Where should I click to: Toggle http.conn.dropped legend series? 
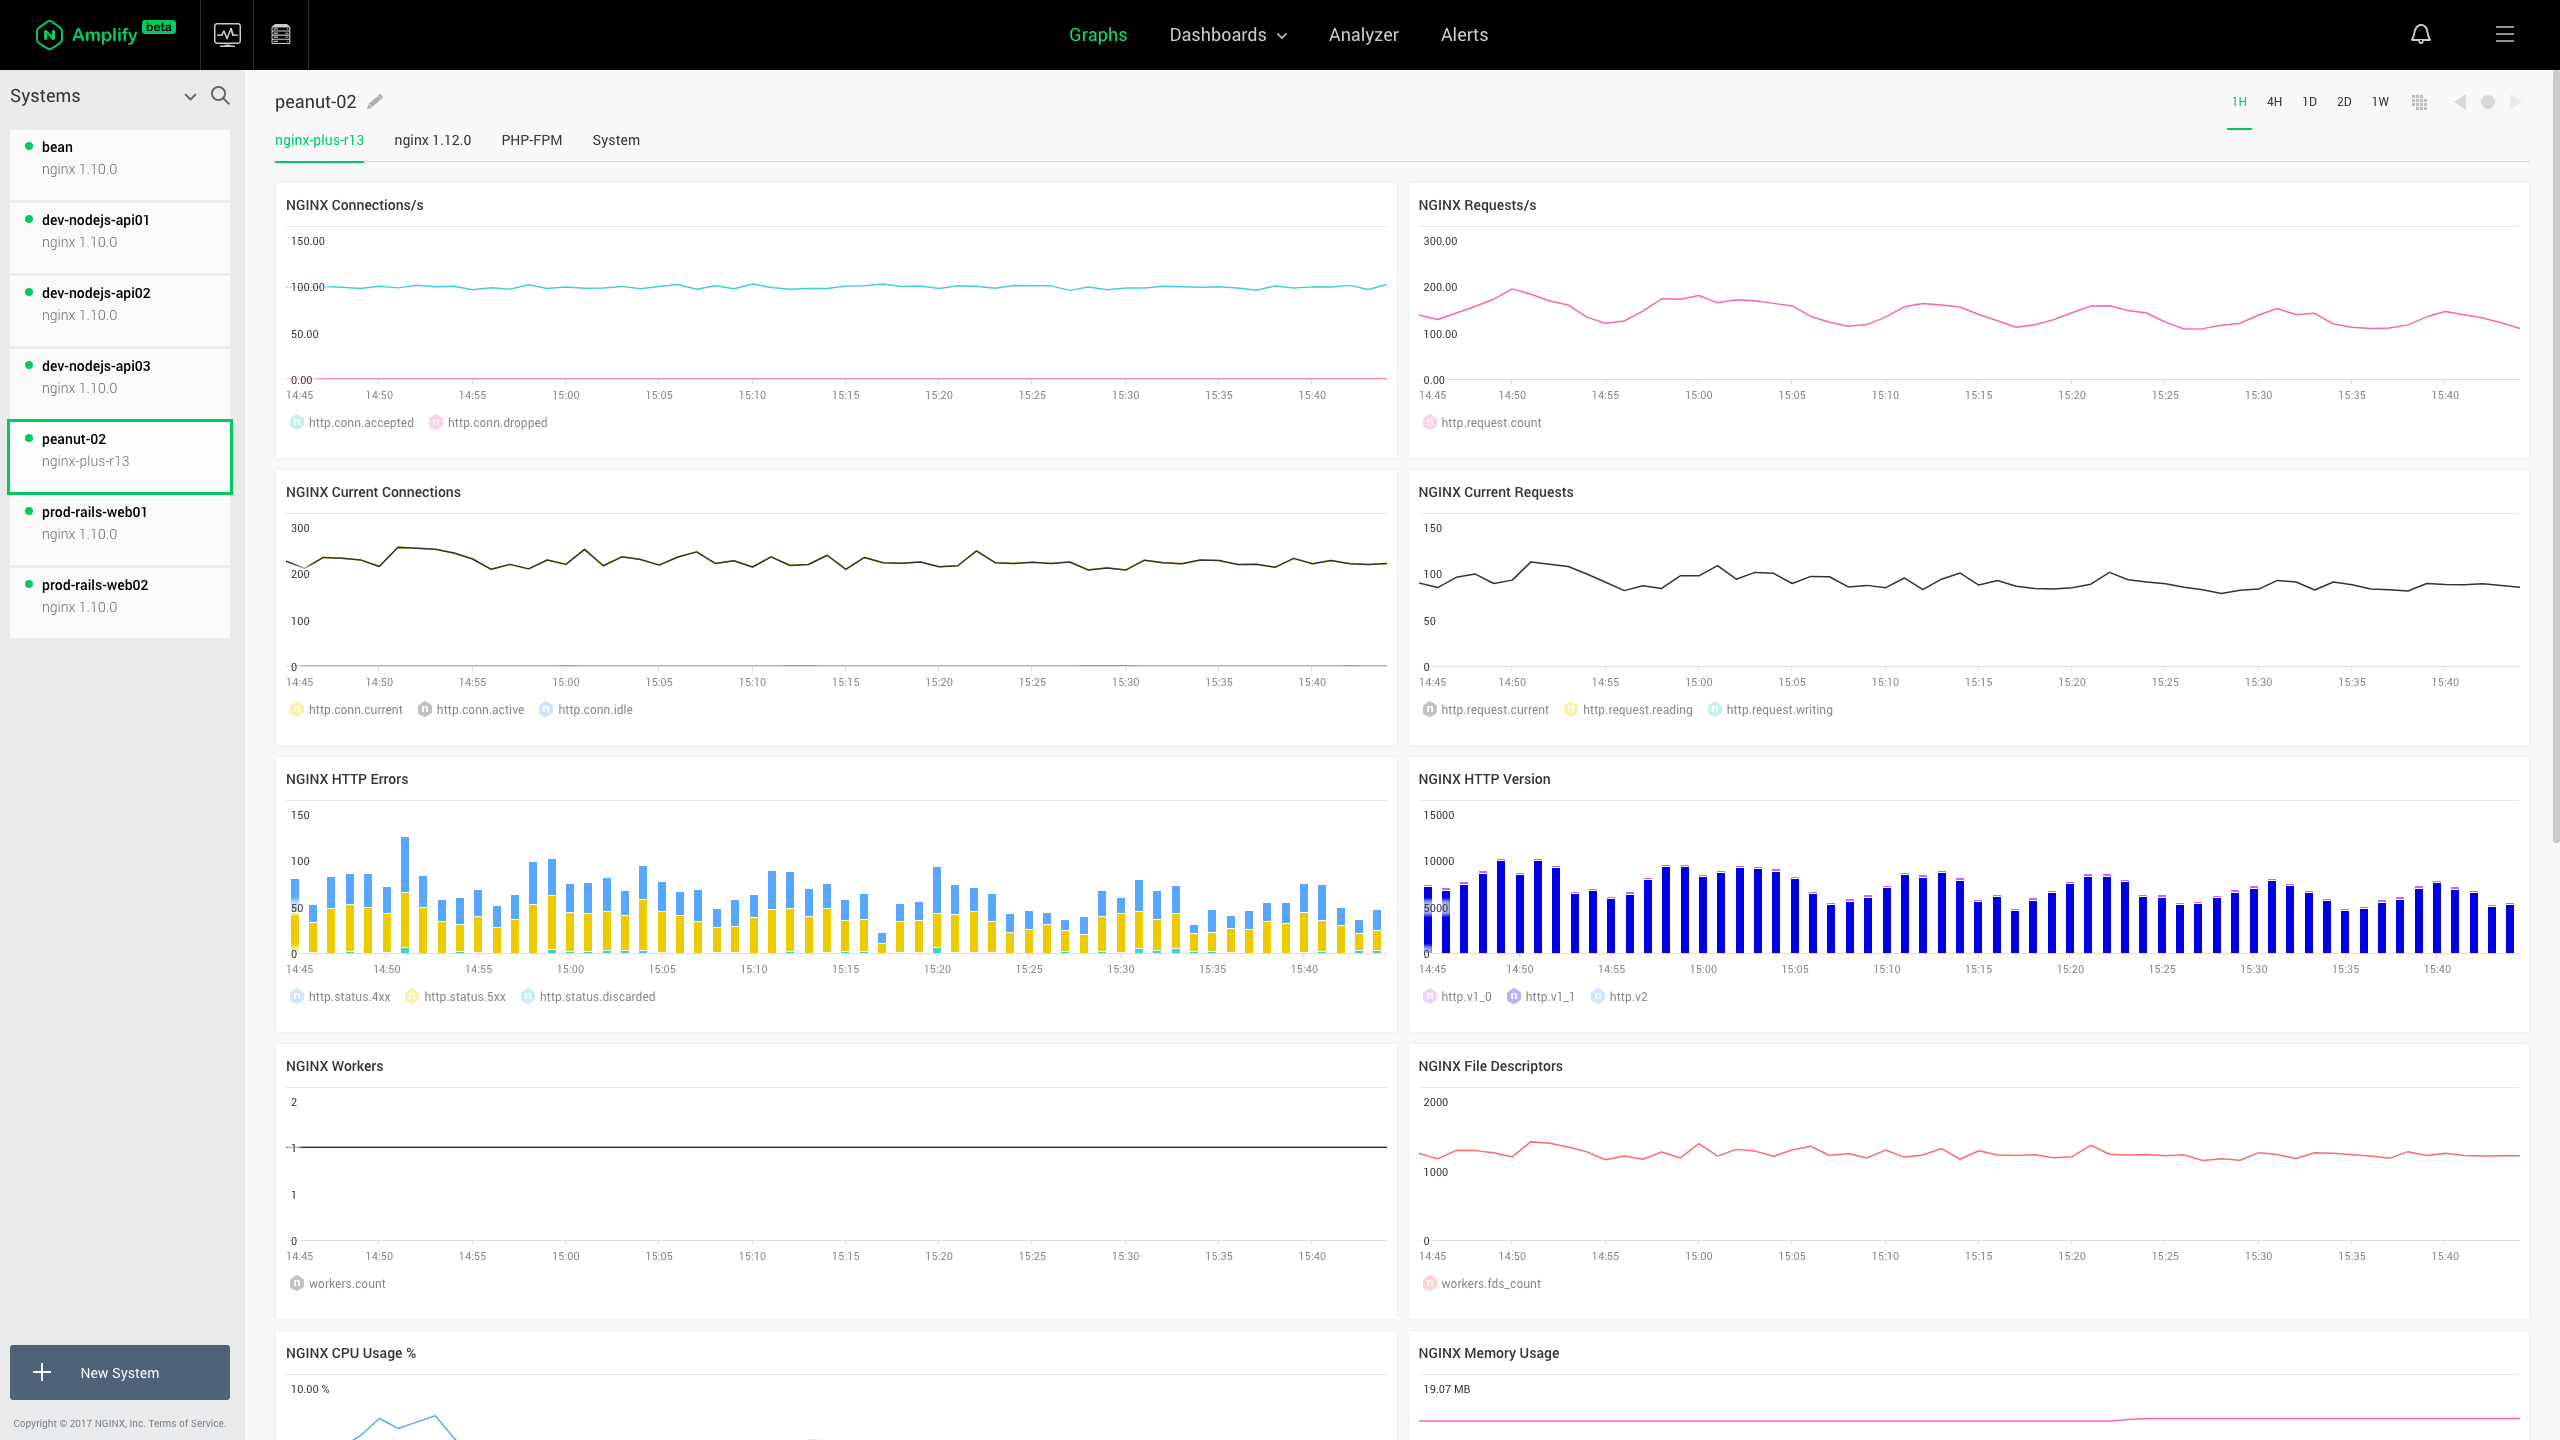pyautogui.click(x=497, y=423)
